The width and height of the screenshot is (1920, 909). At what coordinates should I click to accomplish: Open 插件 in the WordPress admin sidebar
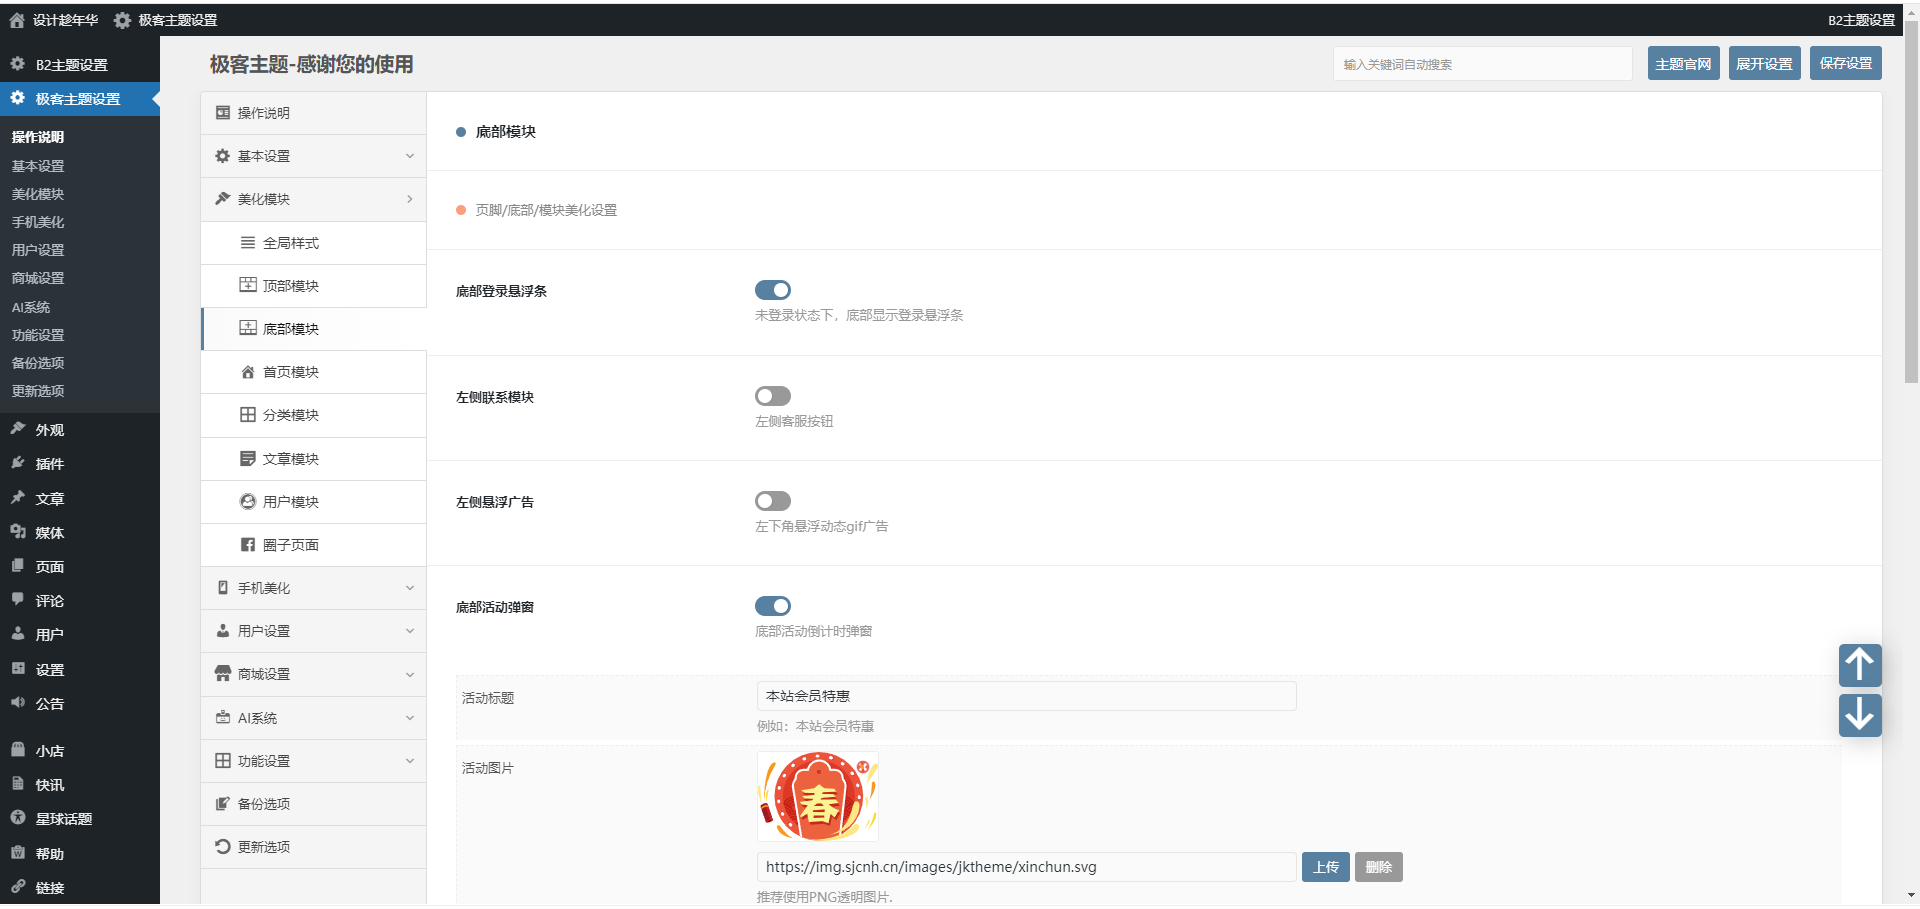pos(50,464)
